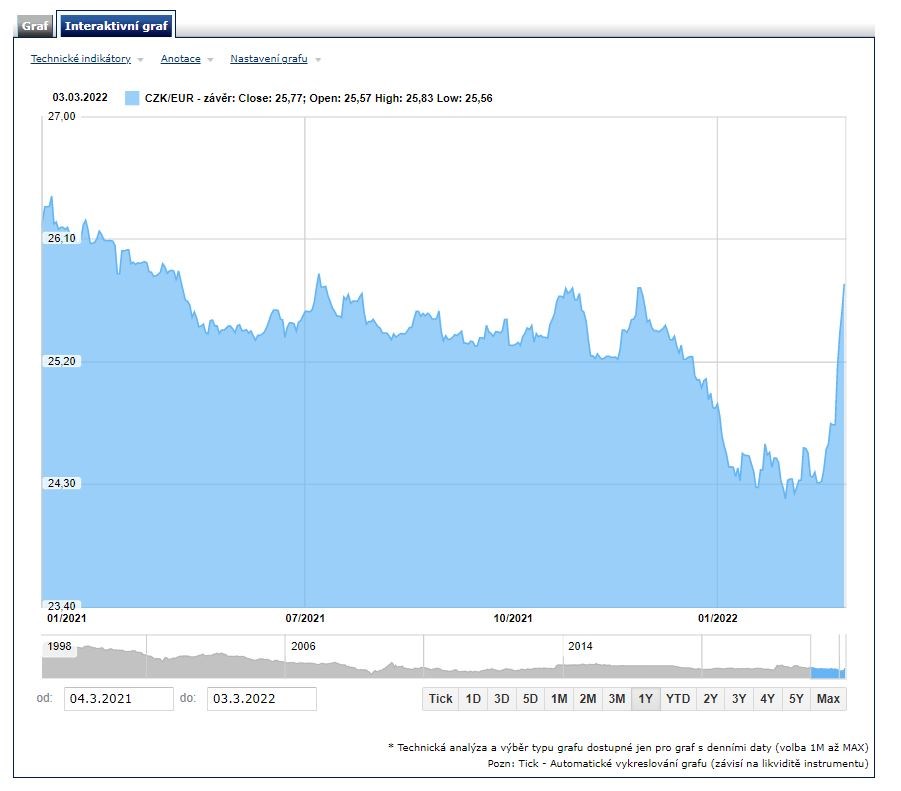Choose the 3D time range
Screen dimensions: 901x791
[x=502, y=699]
